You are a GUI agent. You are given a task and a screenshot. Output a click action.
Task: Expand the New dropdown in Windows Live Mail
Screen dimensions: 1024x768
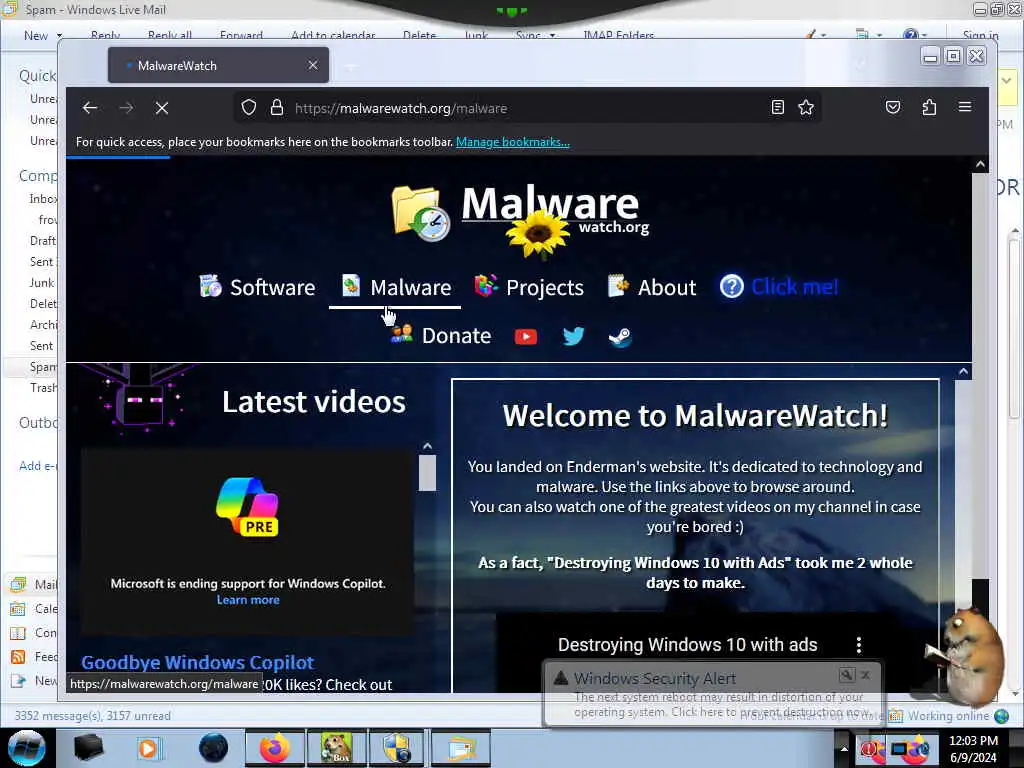59,35
